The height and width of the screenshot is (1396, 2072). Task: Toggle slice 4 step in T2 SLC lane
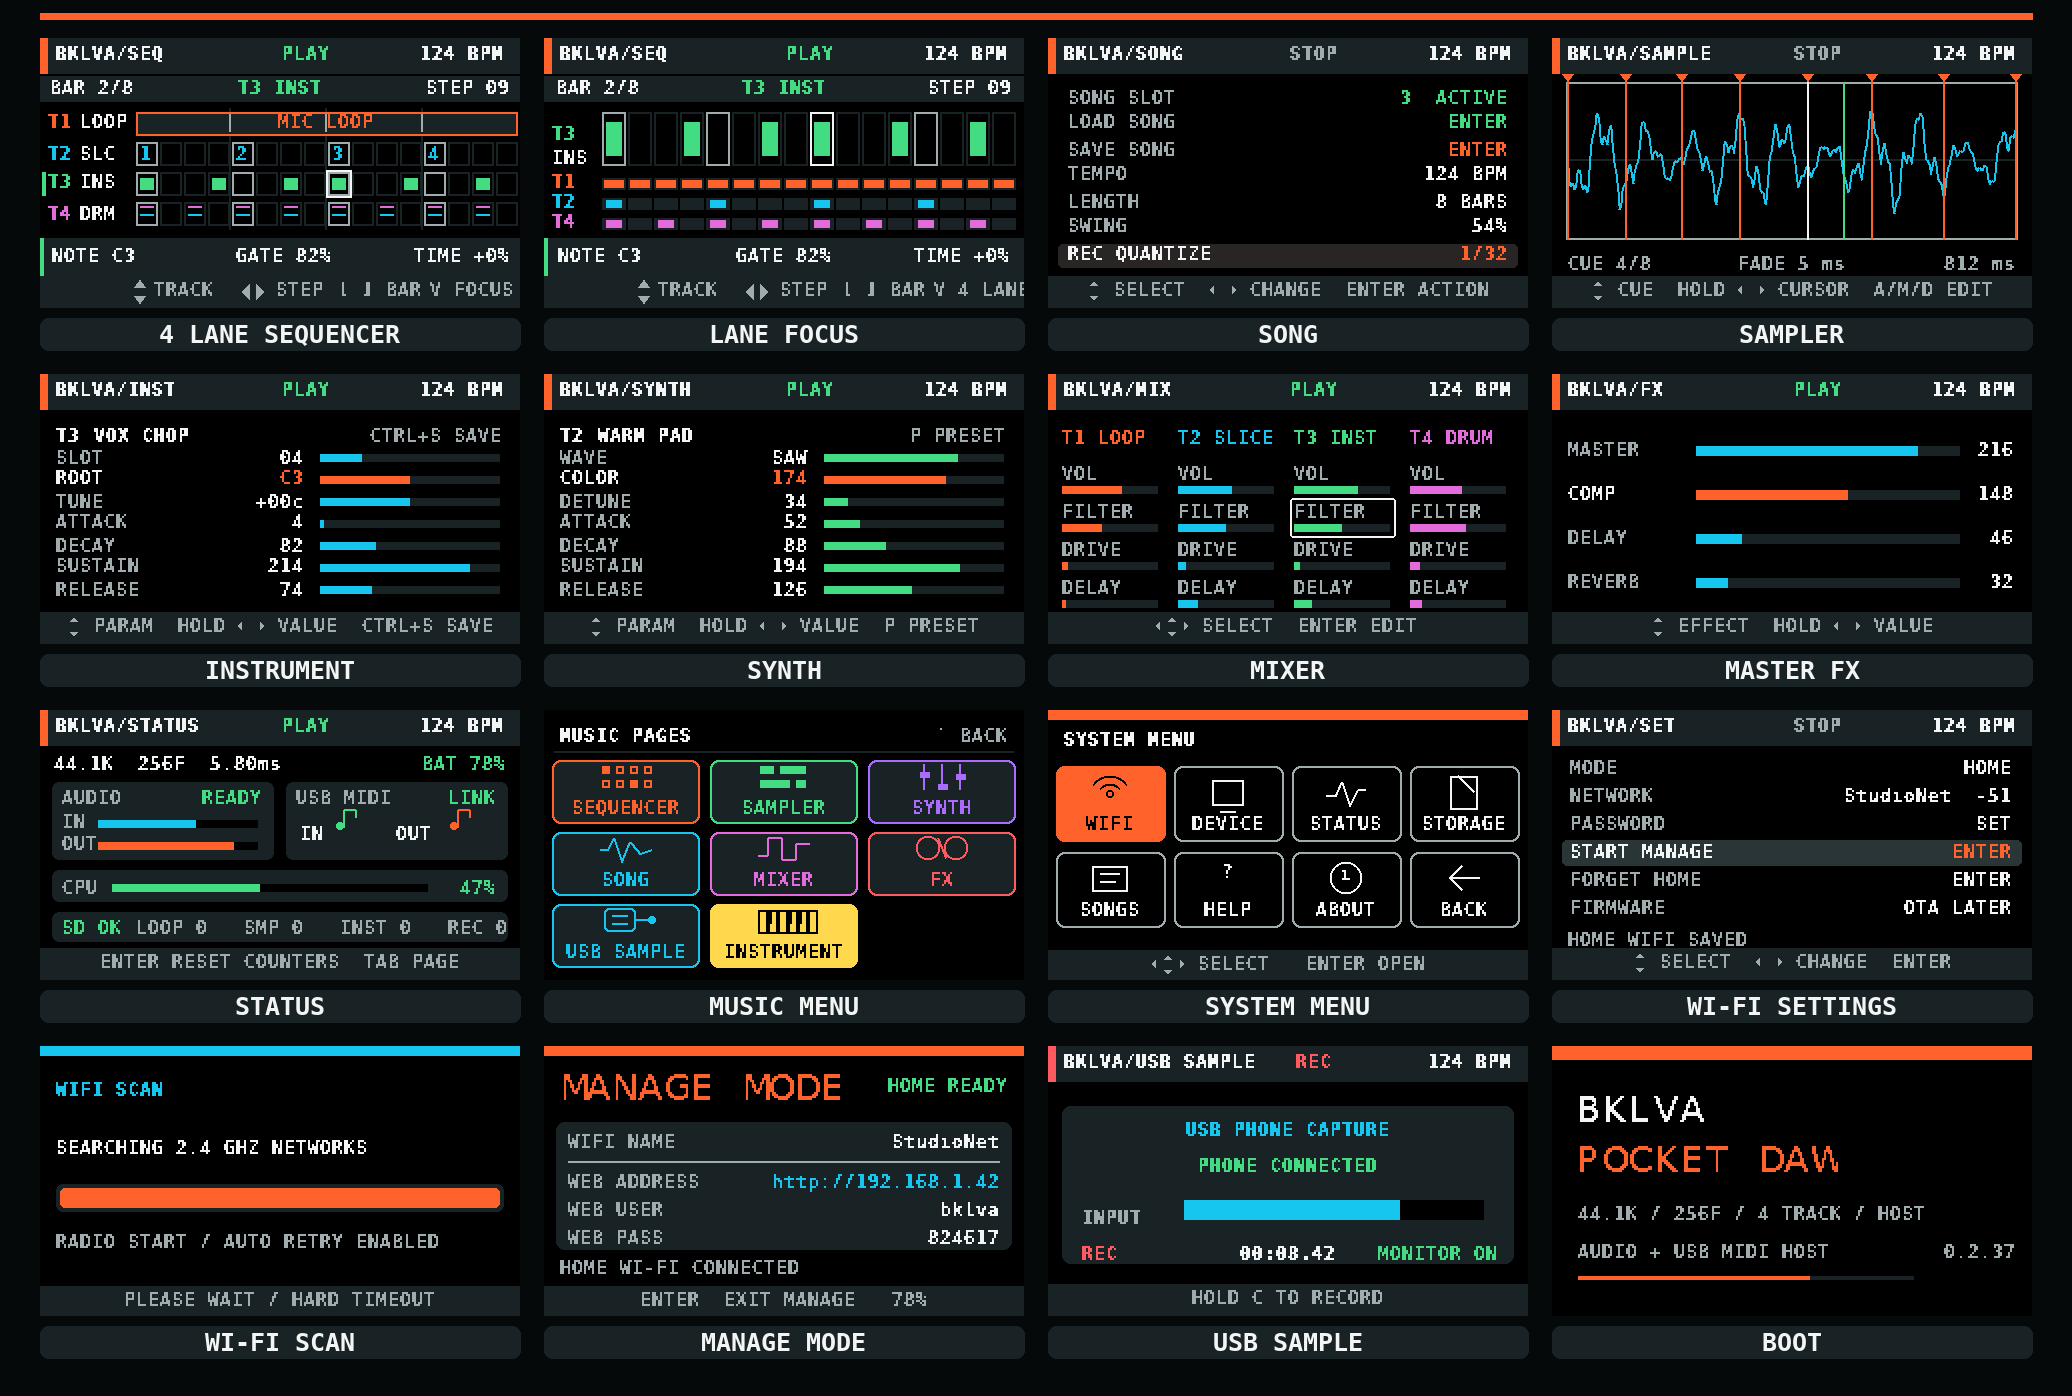434,154
